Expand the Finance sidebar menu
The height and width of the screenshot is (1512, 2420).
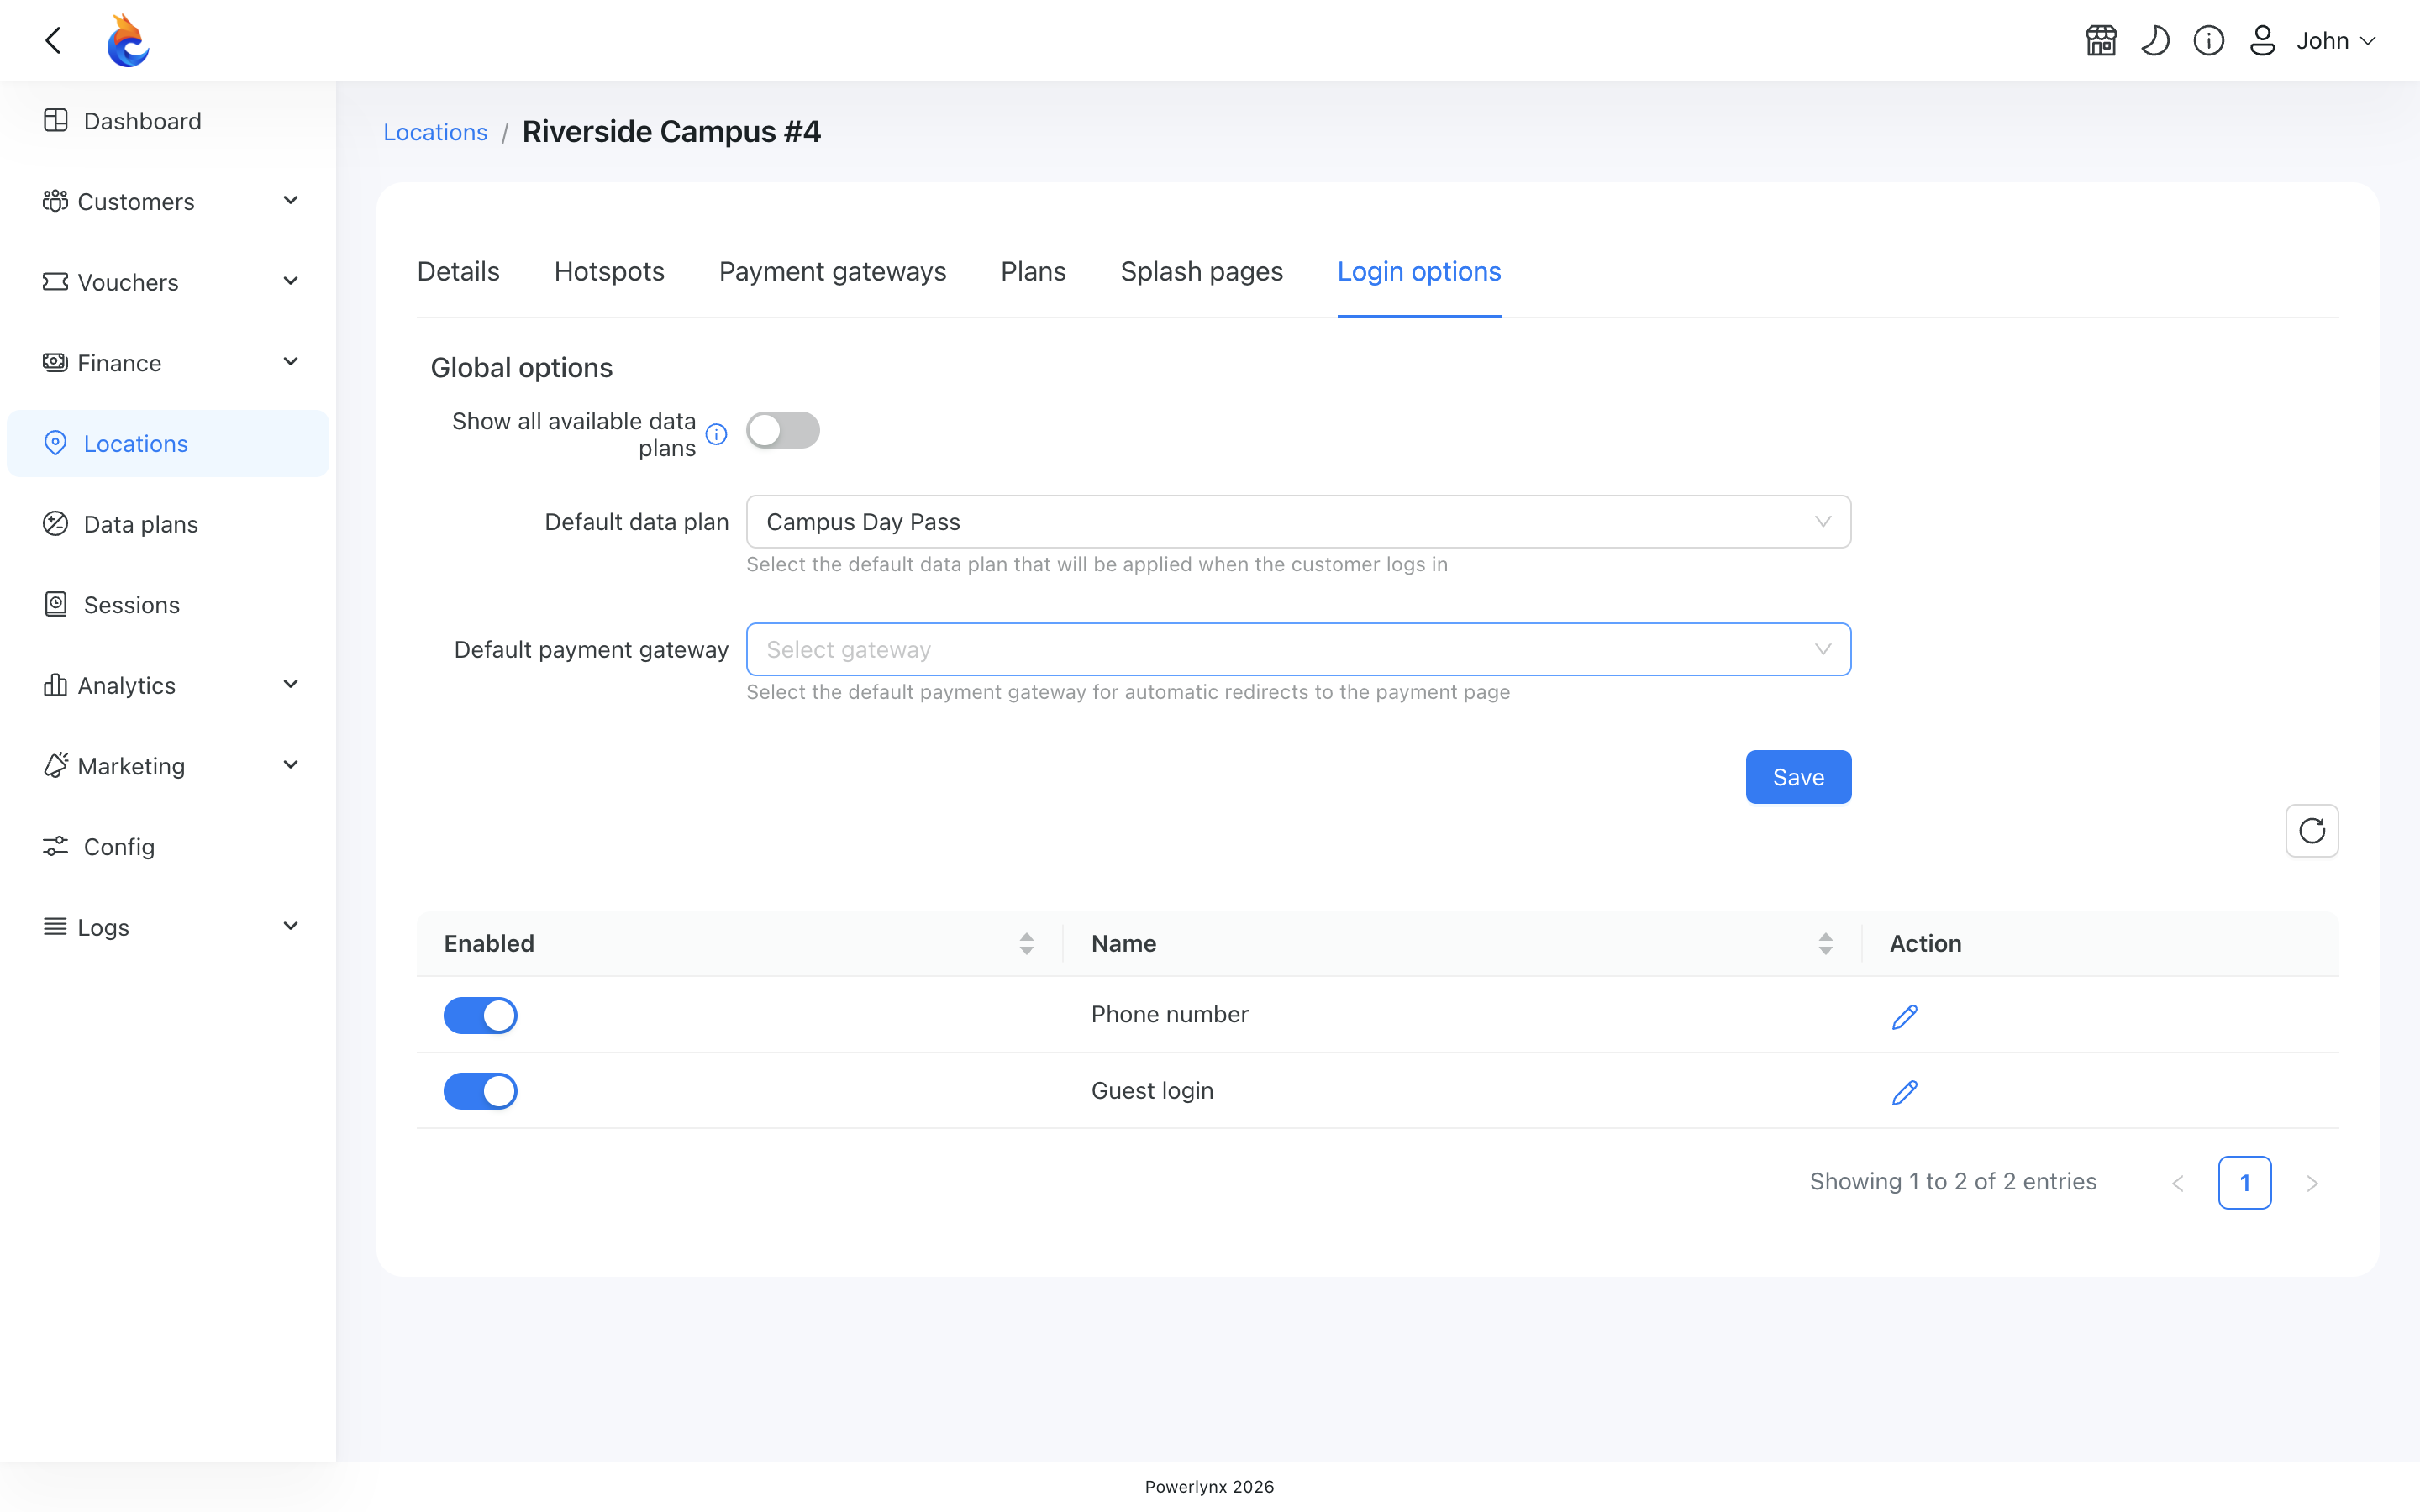click(168, 363)
